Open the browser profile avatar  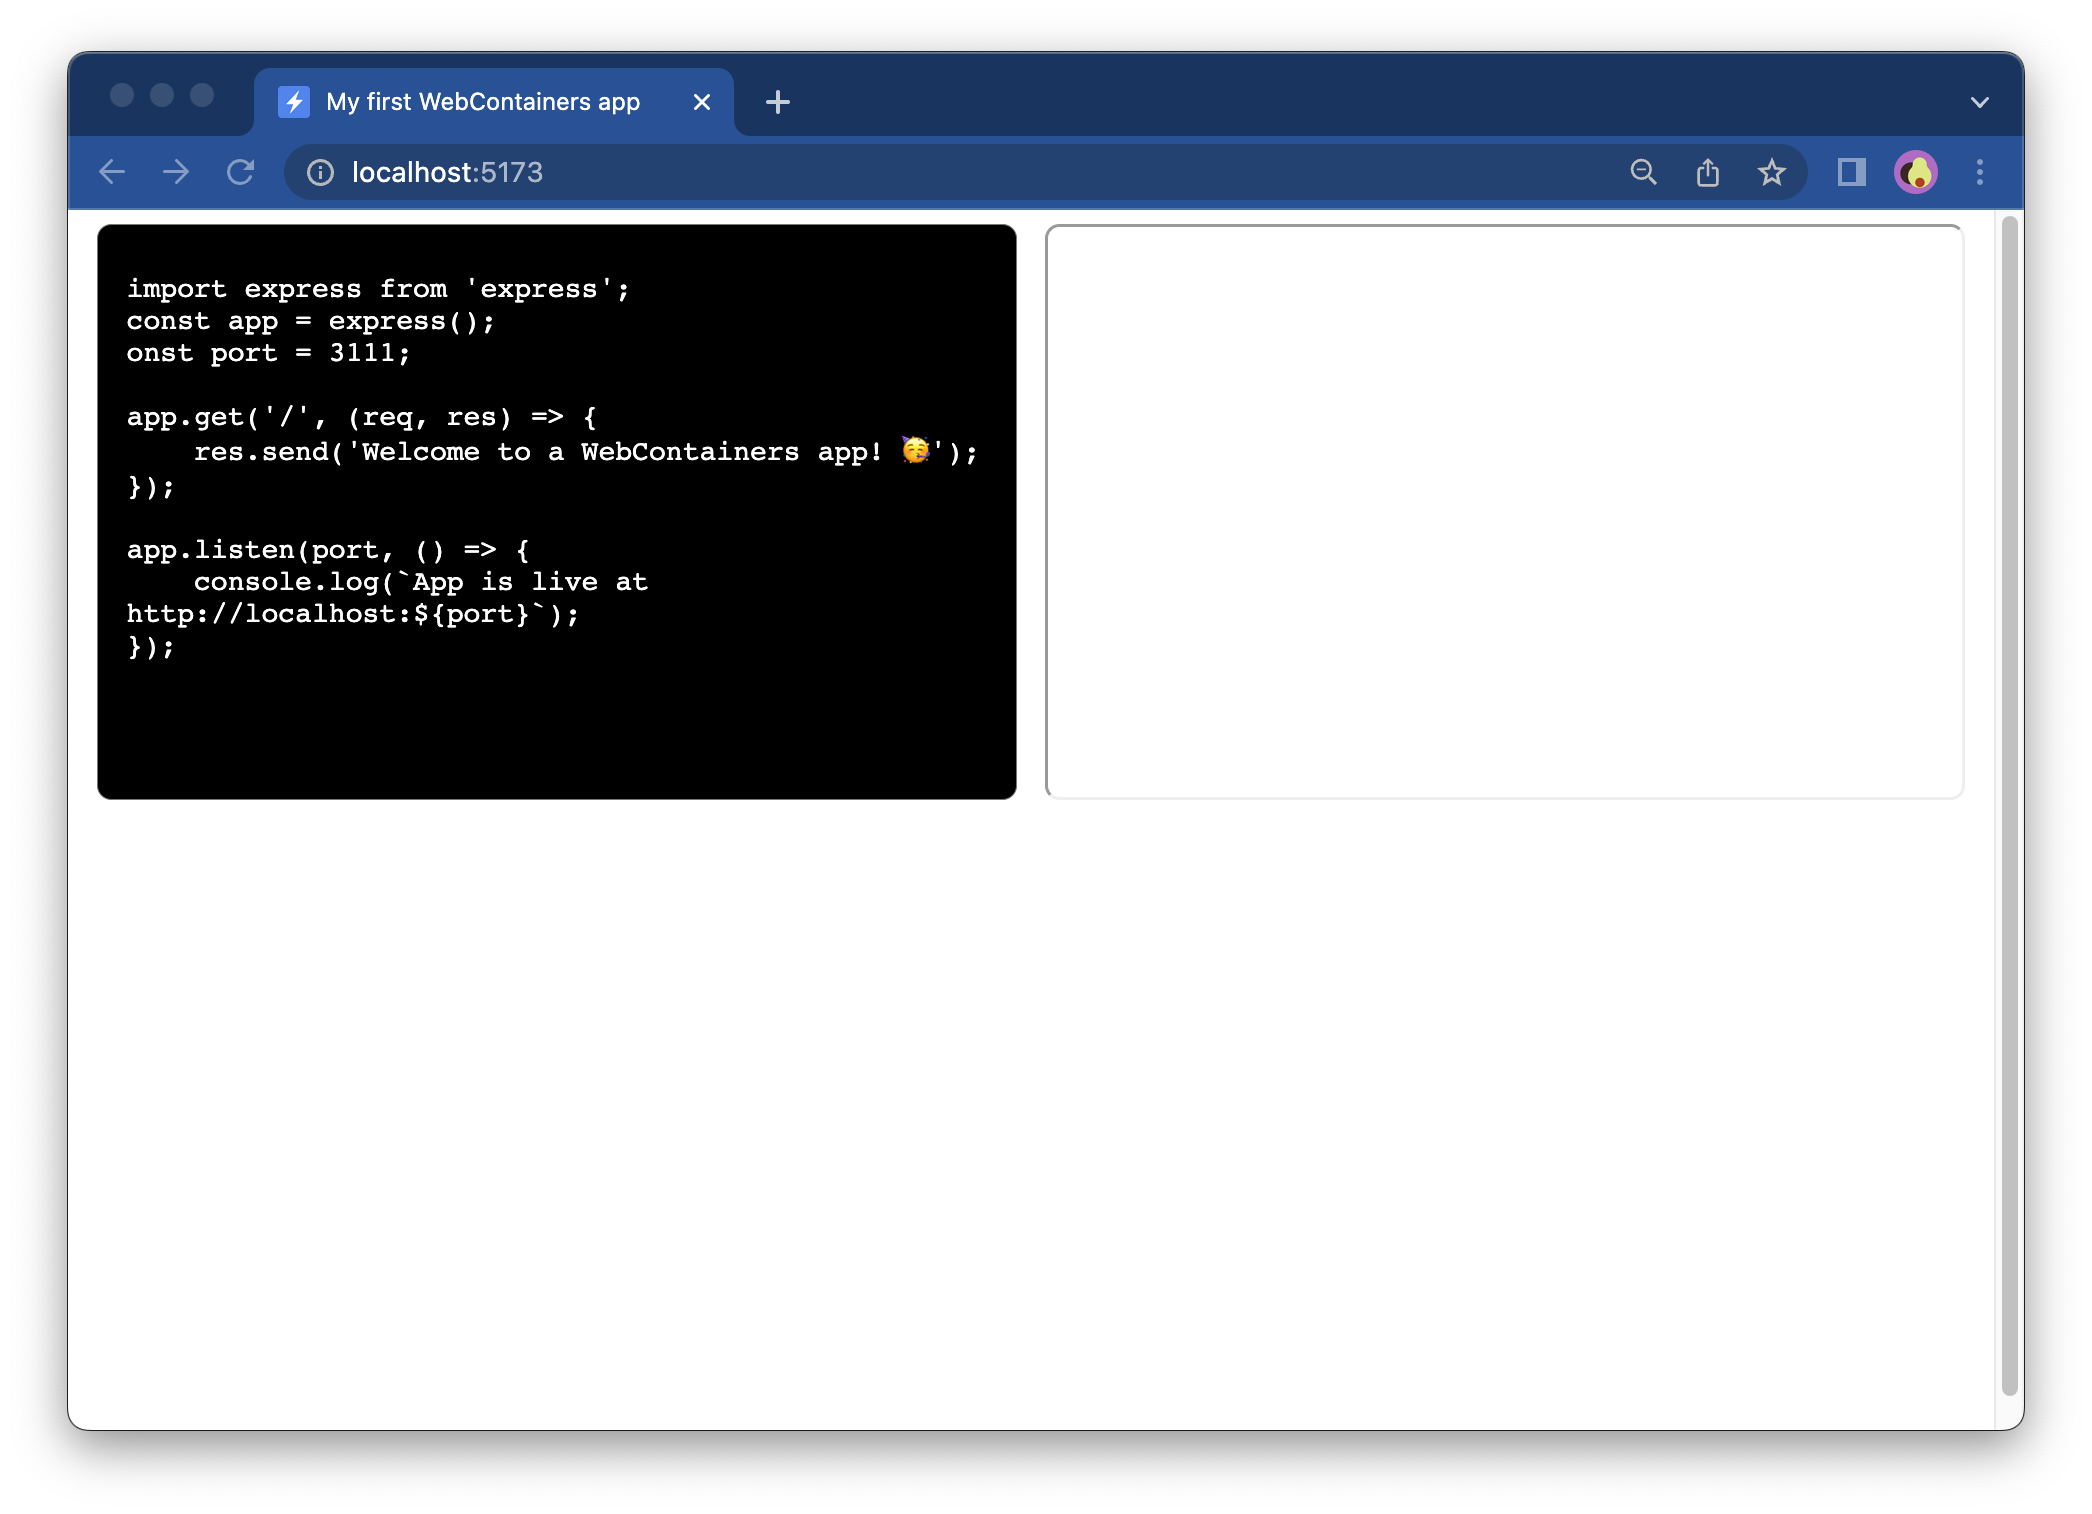click(1916, 171)
